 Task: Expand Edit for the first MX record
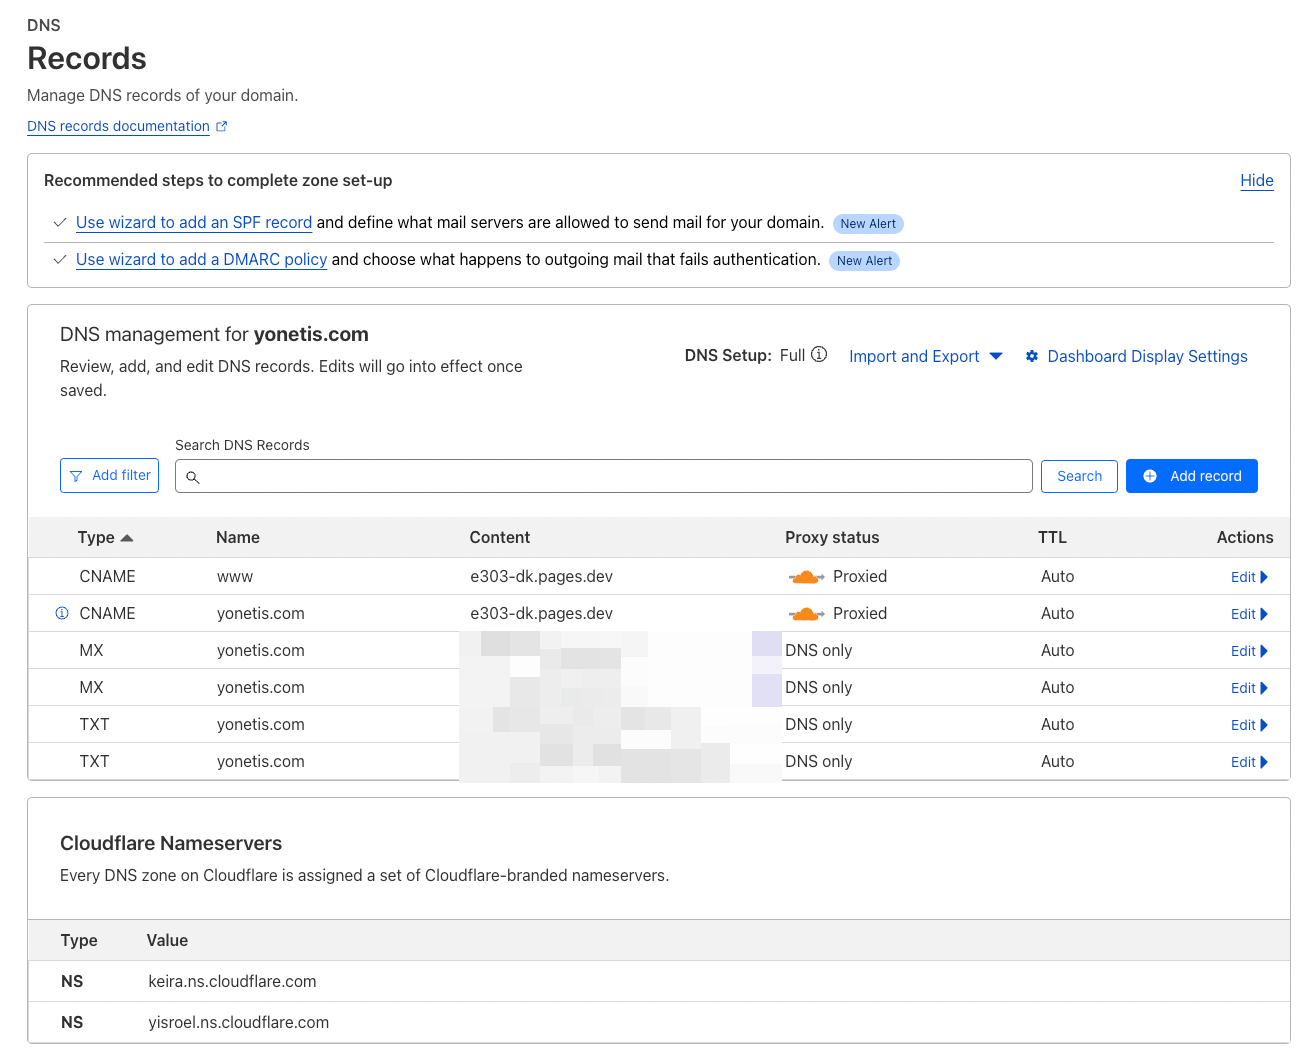[x=1249, y=651]
